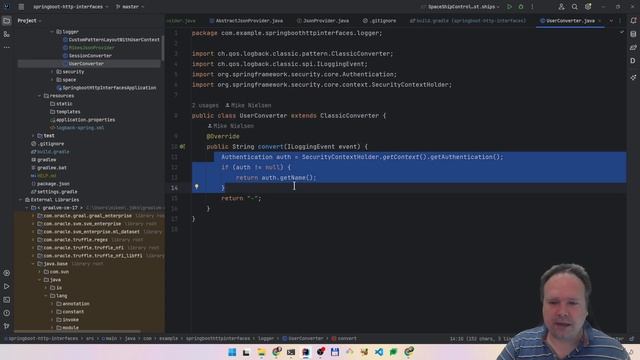Start debugging with the bug icon
The height and width of the screenshot is (360, 640).
521,7
